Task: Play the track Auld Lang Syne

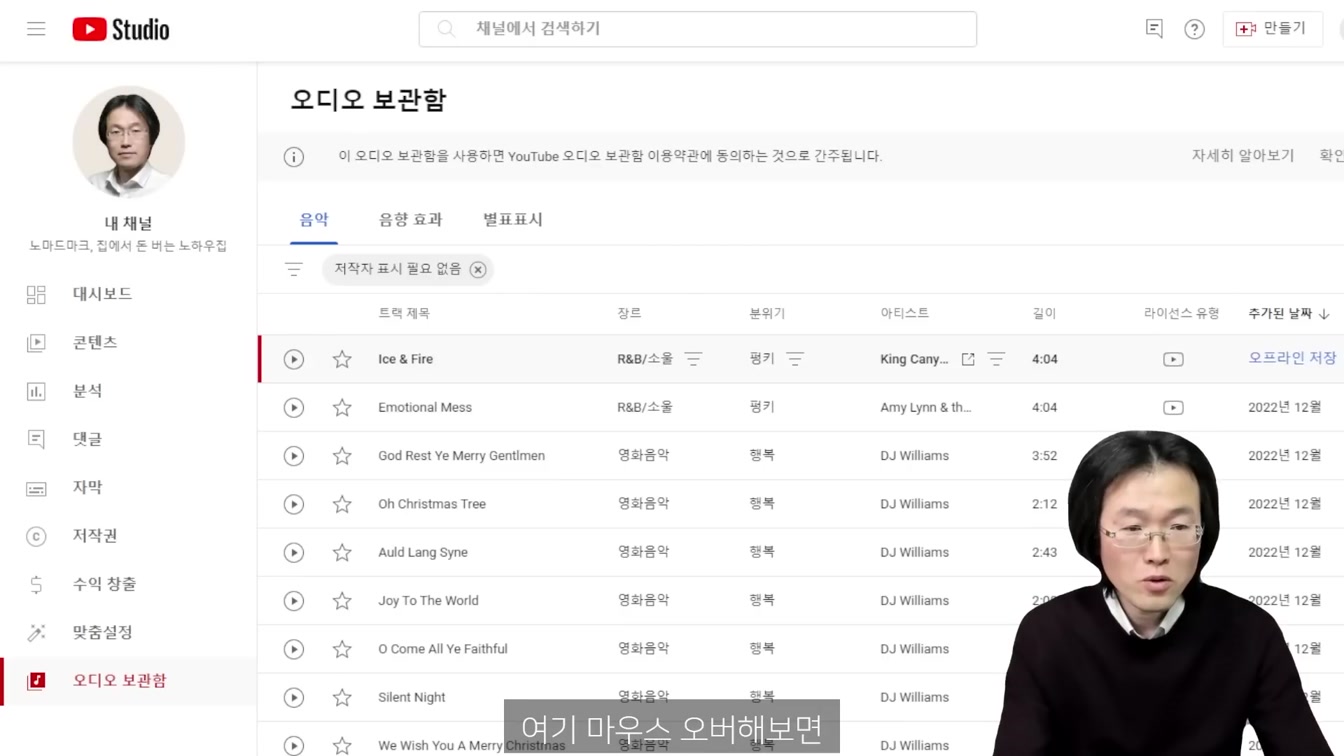Action: [293, 552]
